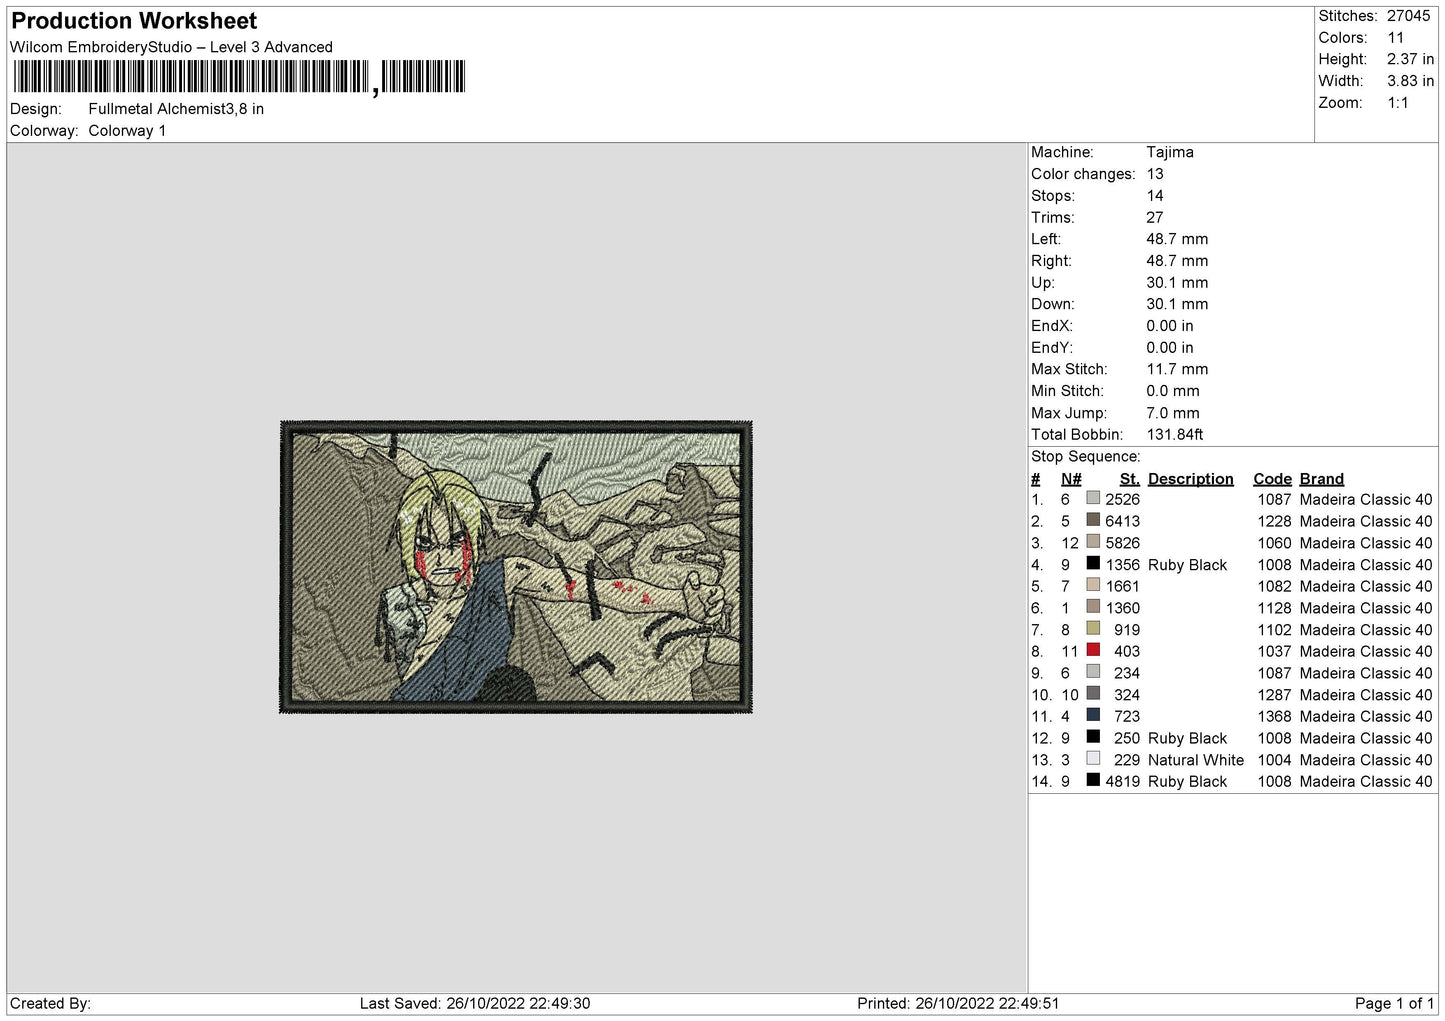Click the machine value 'Tajima'
Image resolution: width=1445 pixels, height=1021 pixels.
pyautogui.click(x=1170, y=152)
